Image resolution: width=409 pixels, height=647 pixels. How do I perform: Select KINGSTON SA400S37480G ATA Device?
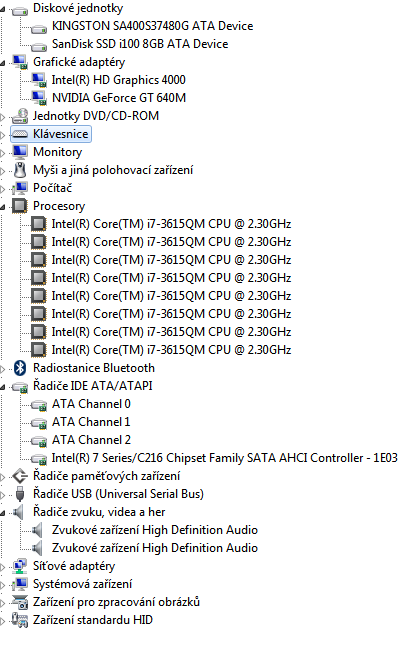[152, 26]
